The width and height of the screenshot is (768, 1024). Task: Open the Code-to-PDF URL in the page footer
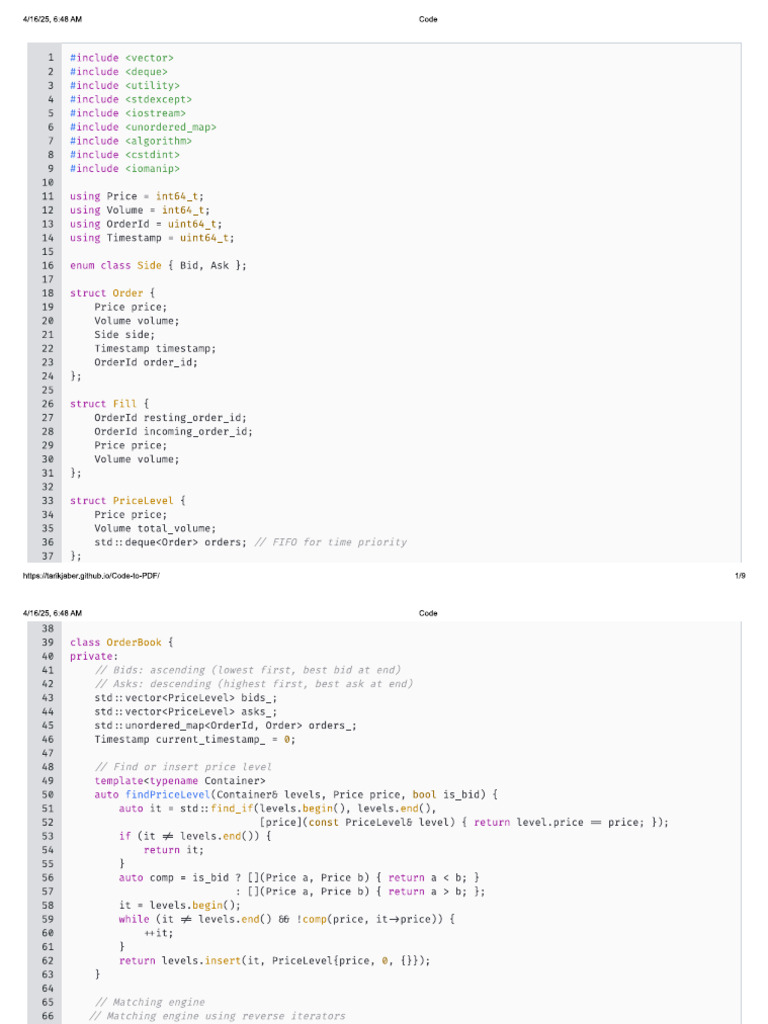click(90, 576)
